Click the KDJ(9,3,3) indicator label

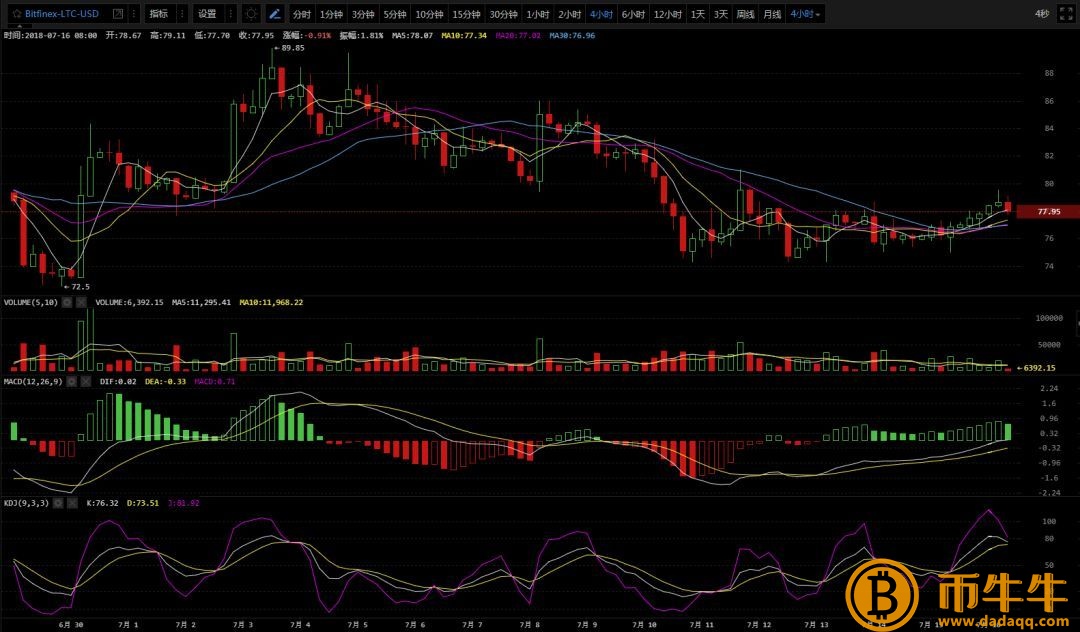point(26,503)
